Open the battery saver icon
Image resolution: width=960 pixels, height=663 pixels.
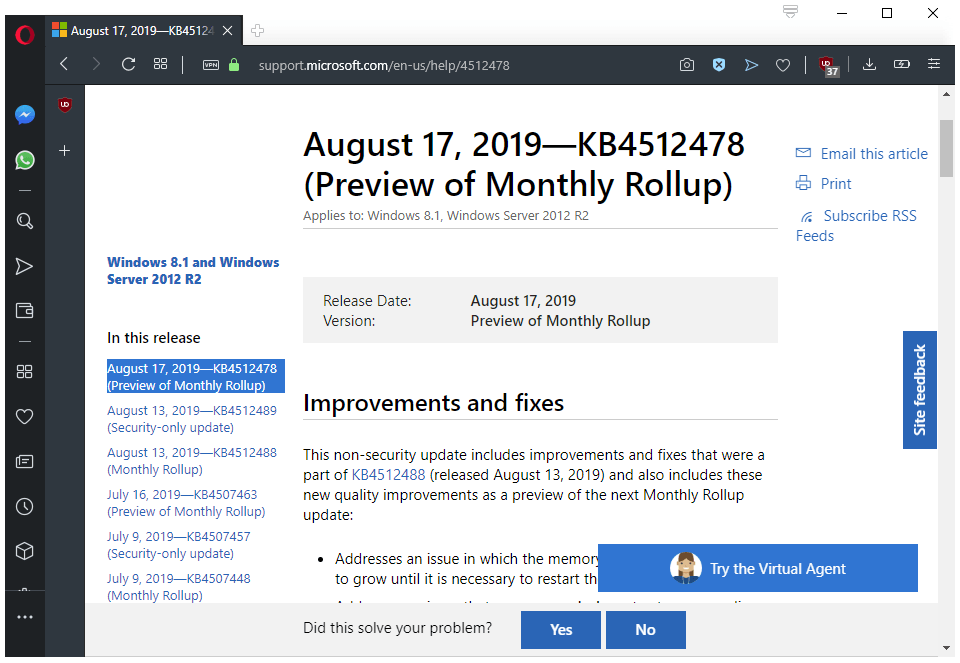coord(902,64)
